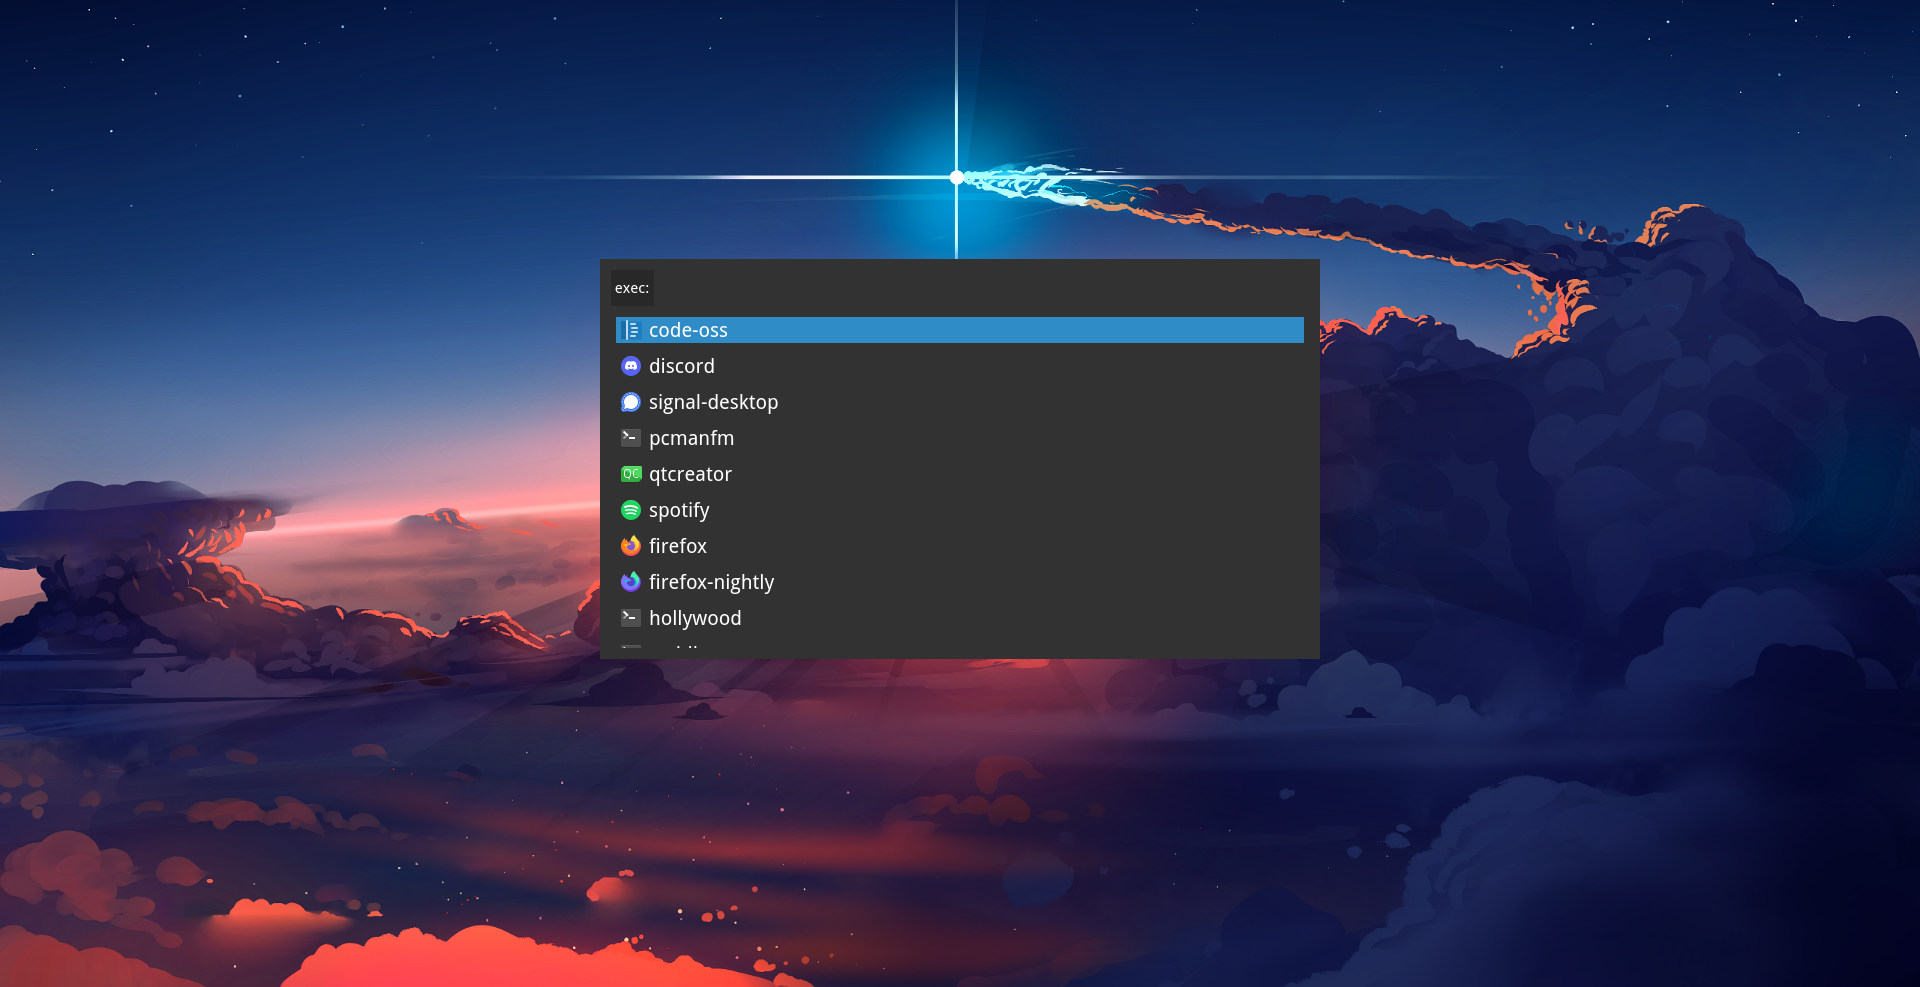Viewport: 1920px width, 987px height.
Task: Pick the pcmanfm entry label
Action: pos(691,438)
